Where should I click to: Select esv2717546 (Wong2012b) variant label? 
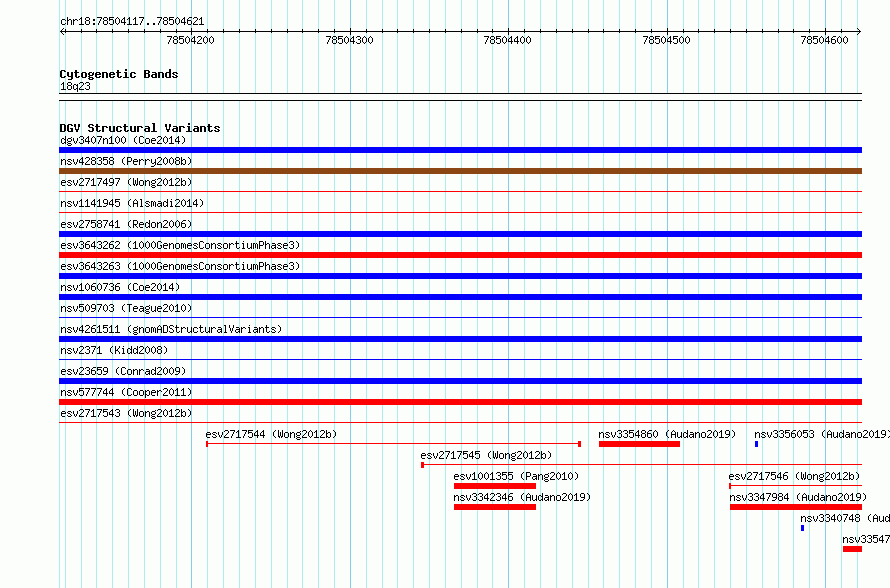pyautogui.click(x=795, y=476)
